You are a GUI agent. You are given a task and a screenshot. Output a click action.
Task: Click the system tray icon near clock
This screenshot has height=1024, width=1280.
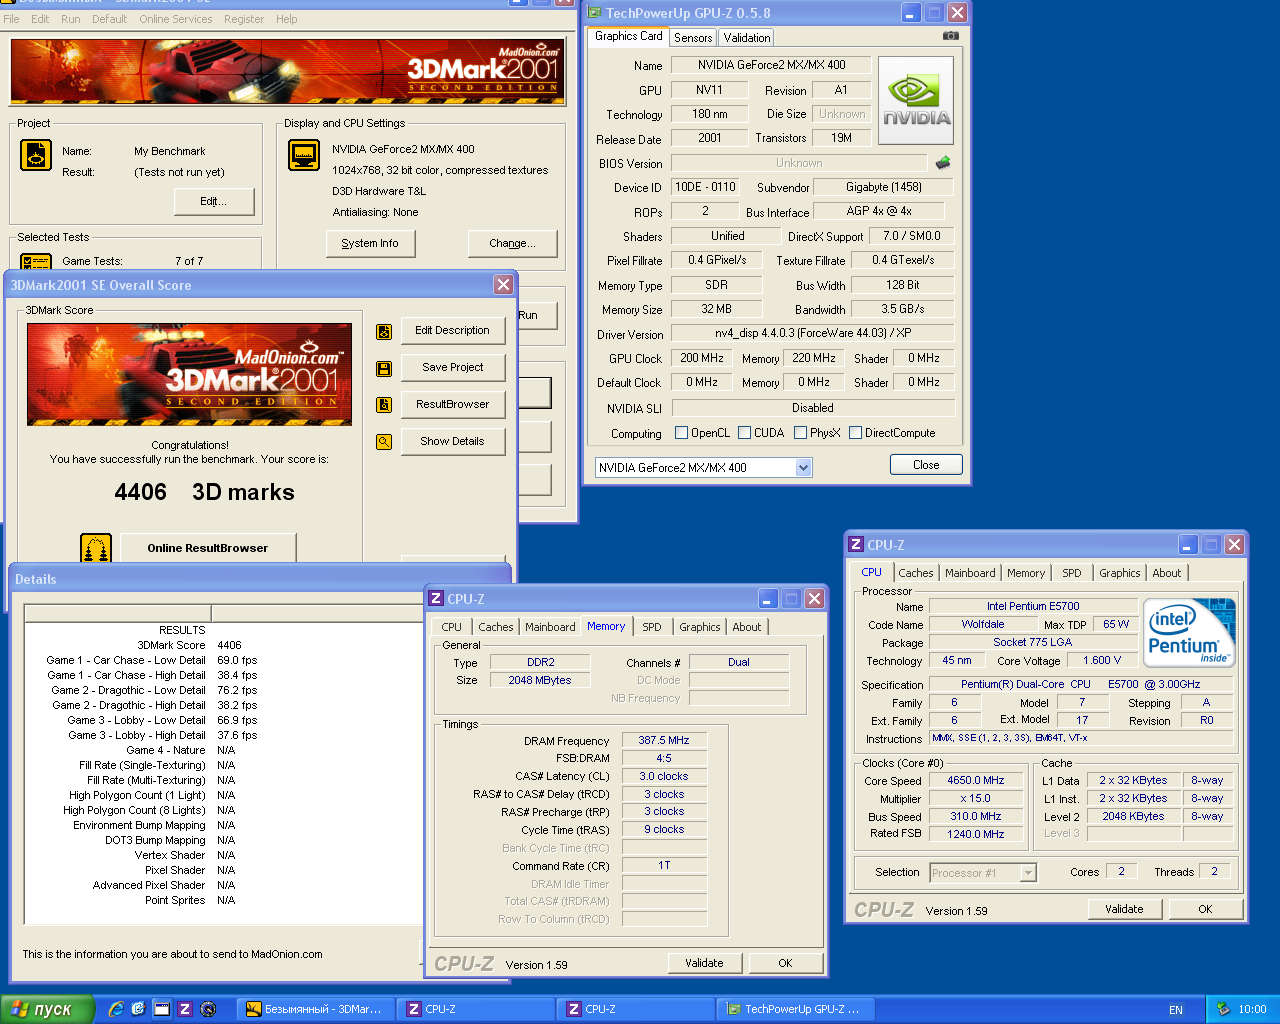tap(1223, 1009)
